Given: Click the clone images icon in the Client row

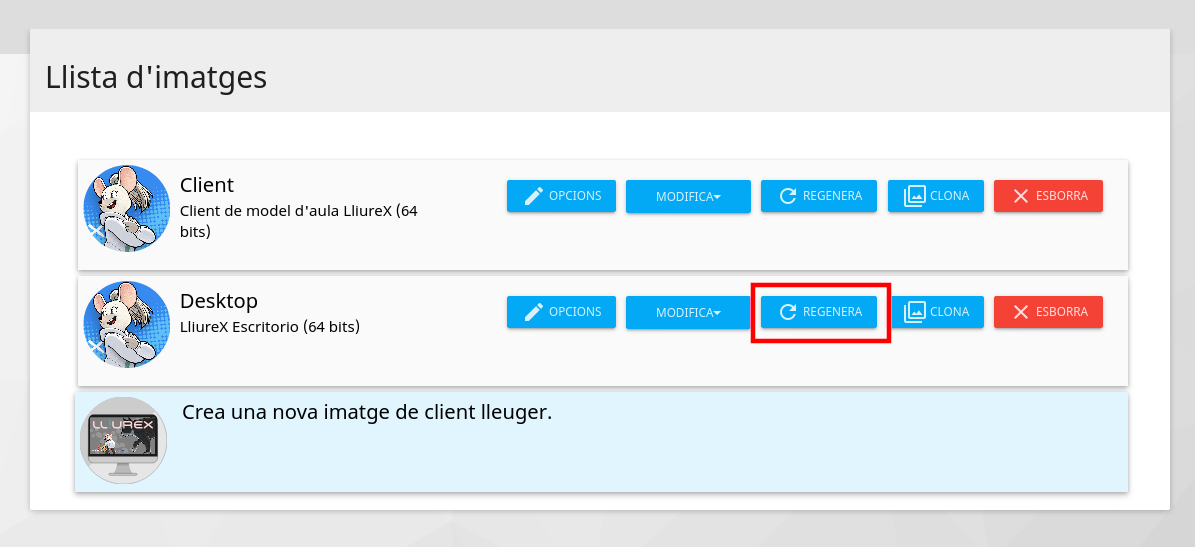Looking at the screenshot, I should [914, 196].
